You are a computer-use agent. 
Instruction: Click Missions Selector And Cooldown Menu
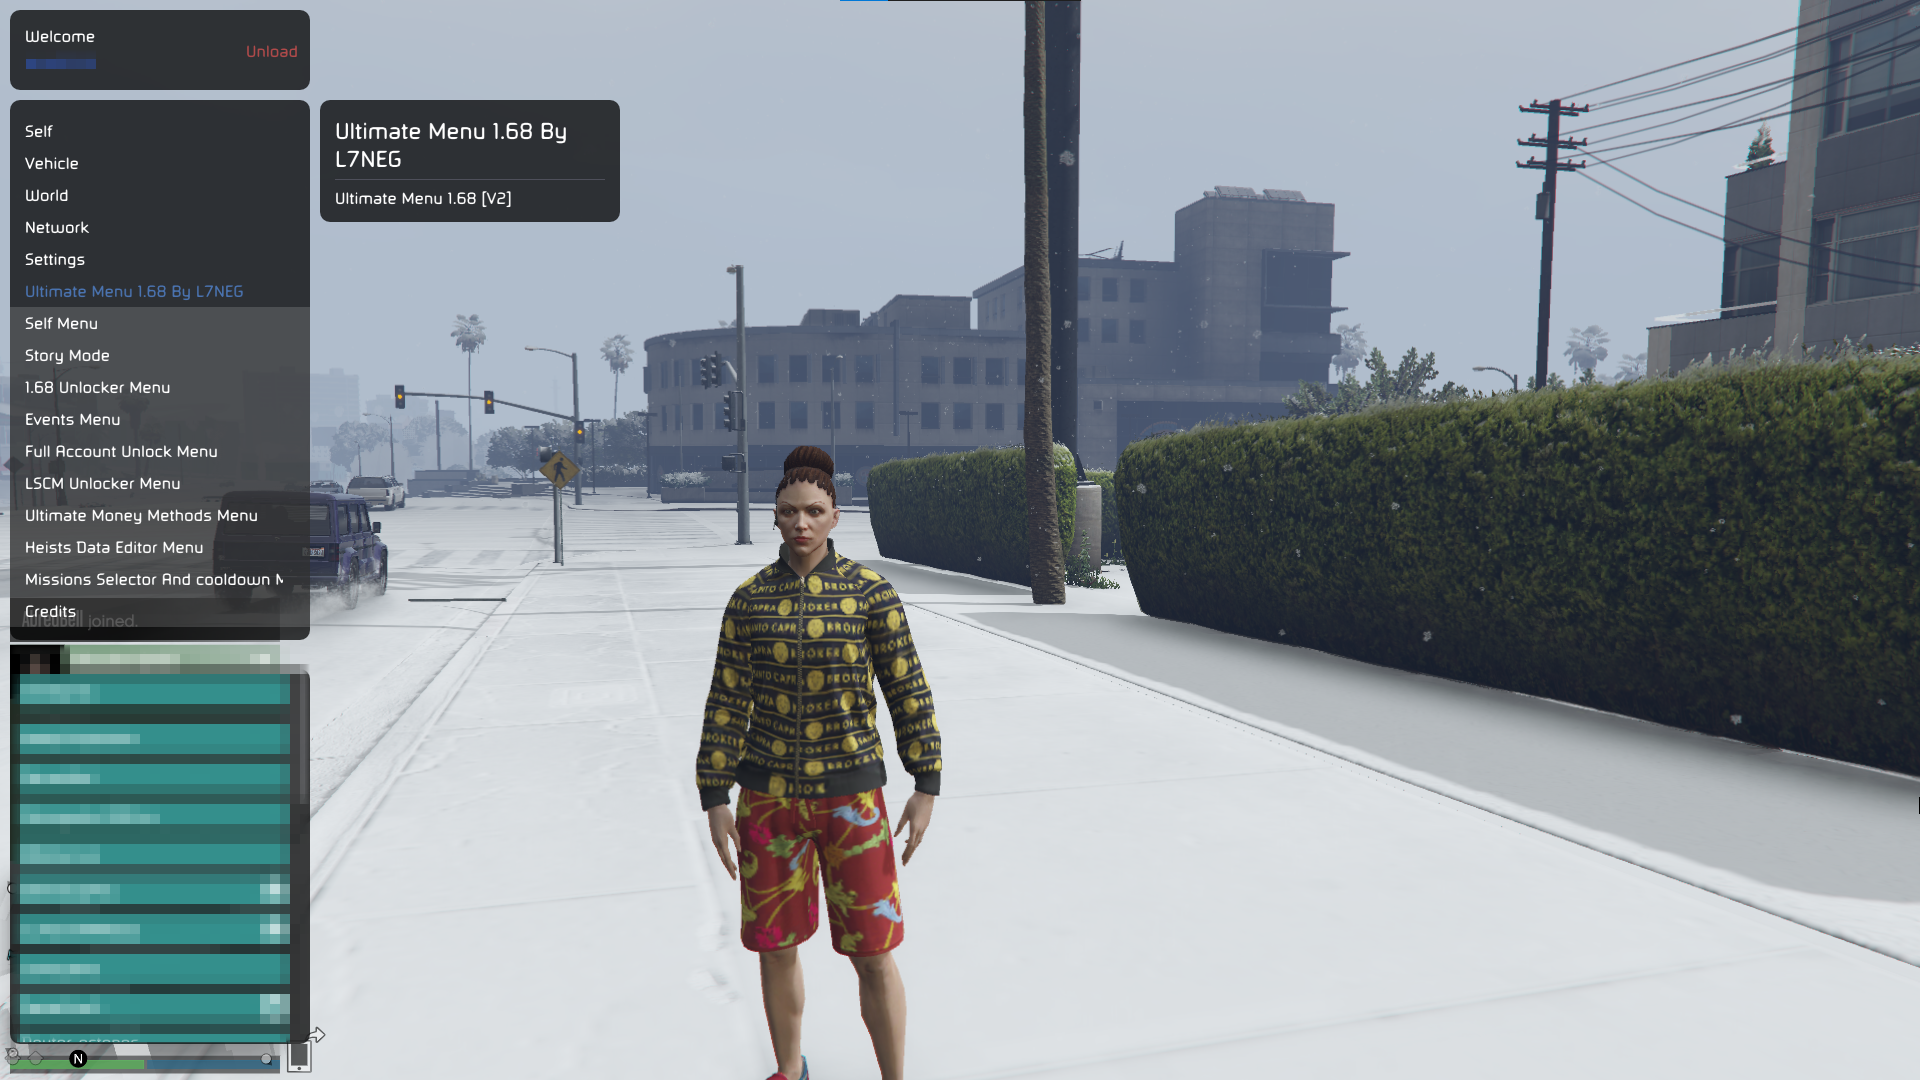[154, 579]
